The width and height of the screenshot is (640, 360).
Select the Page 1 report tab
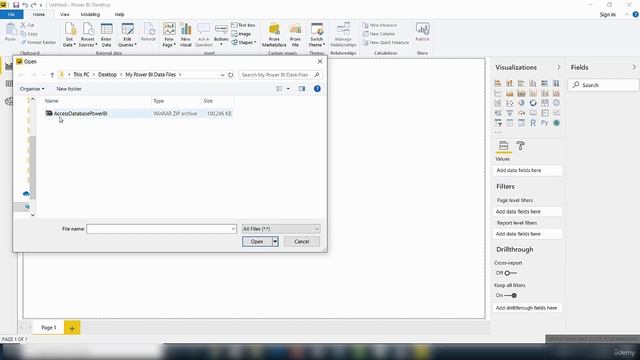coord(49,328)
